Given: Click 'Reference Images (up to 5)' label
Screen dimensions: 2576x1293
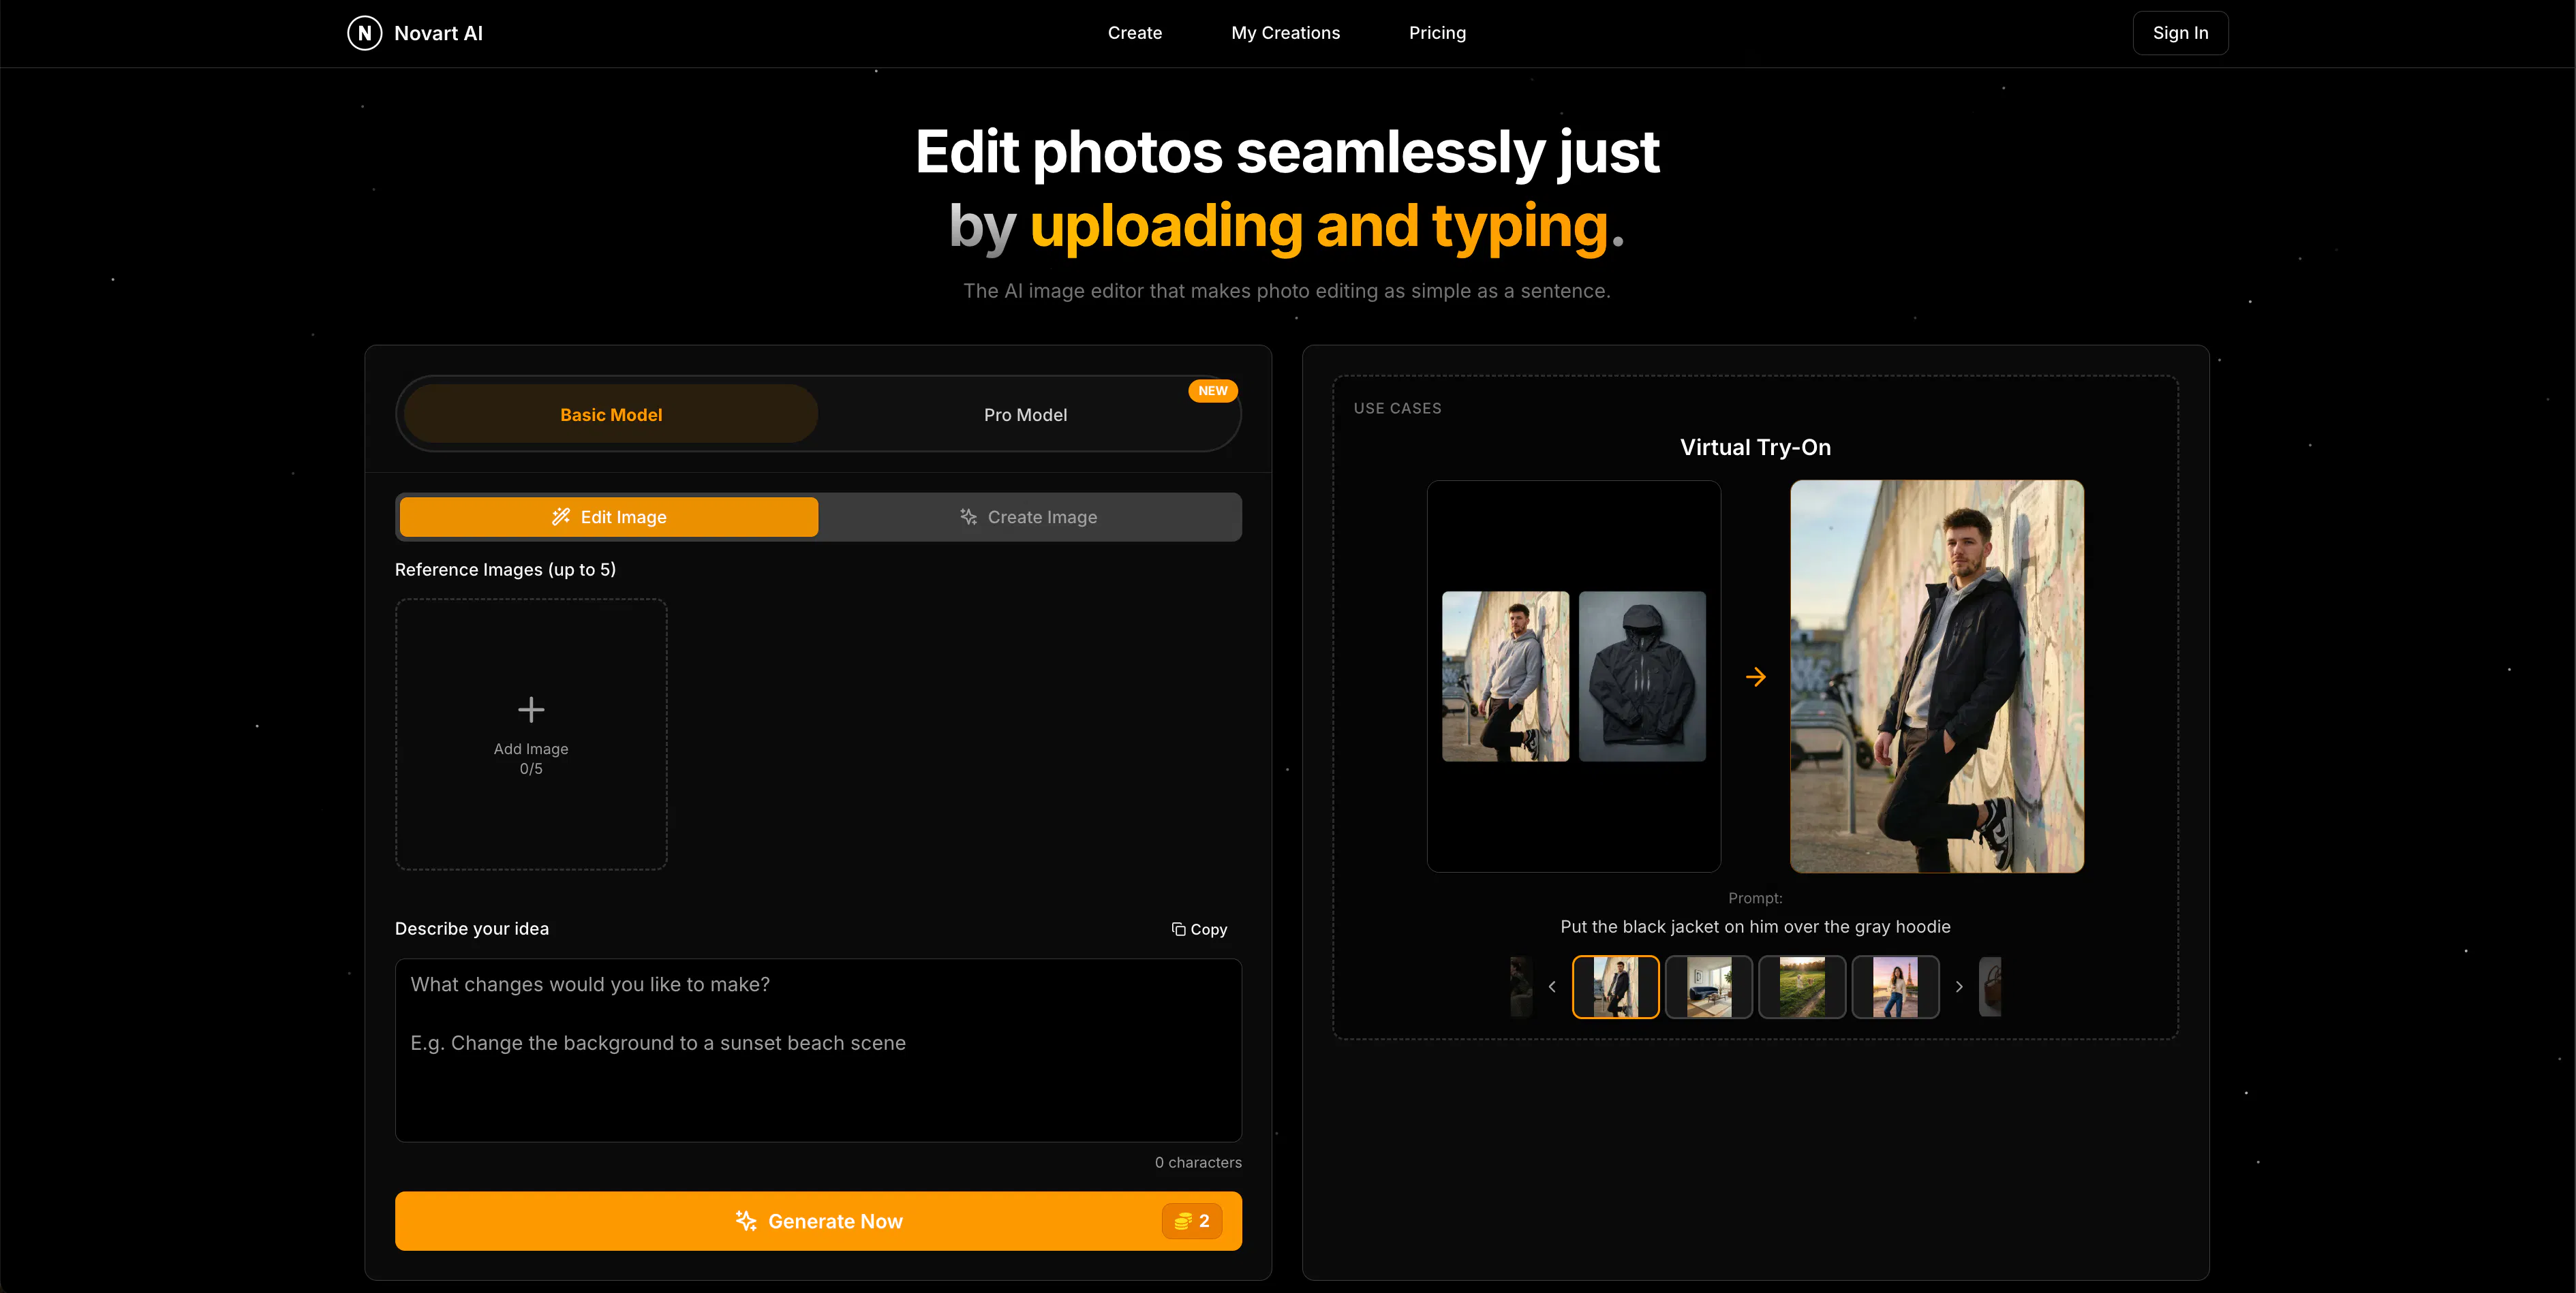Looking at the screenshot, I should [x=505, y=569].
